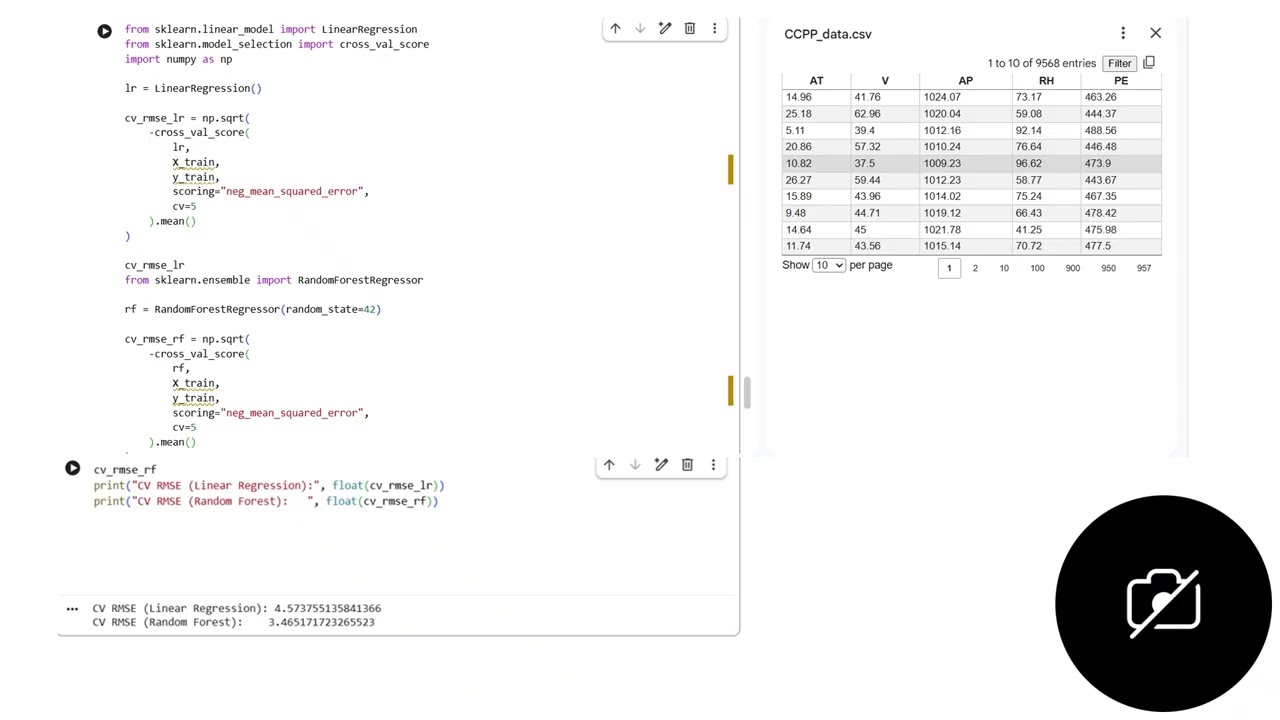Click the CCPP_data.csv file title
The image size is (1280, 720).
pyautogui.click(x=828, y=34)
